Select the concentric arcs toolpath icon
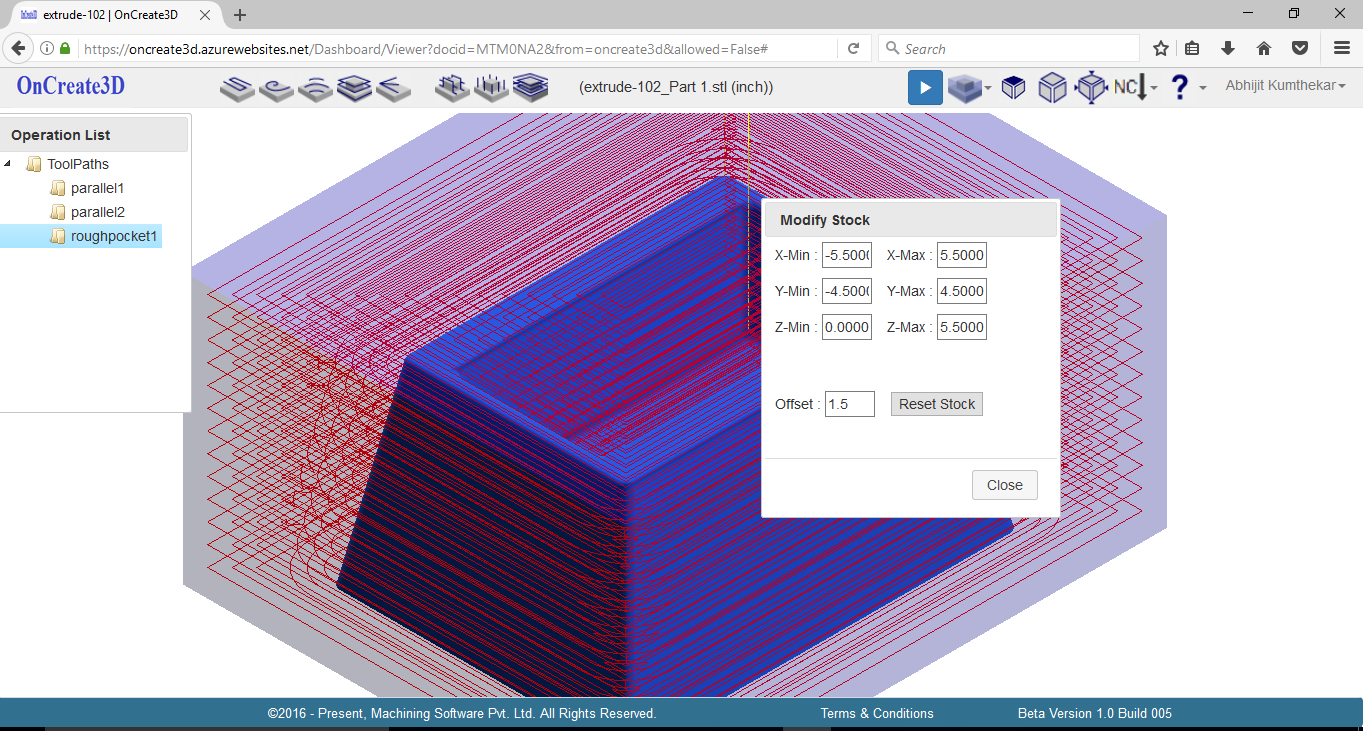The width and height of the screenshot is (1363, 731). click(x=315, y=89)
